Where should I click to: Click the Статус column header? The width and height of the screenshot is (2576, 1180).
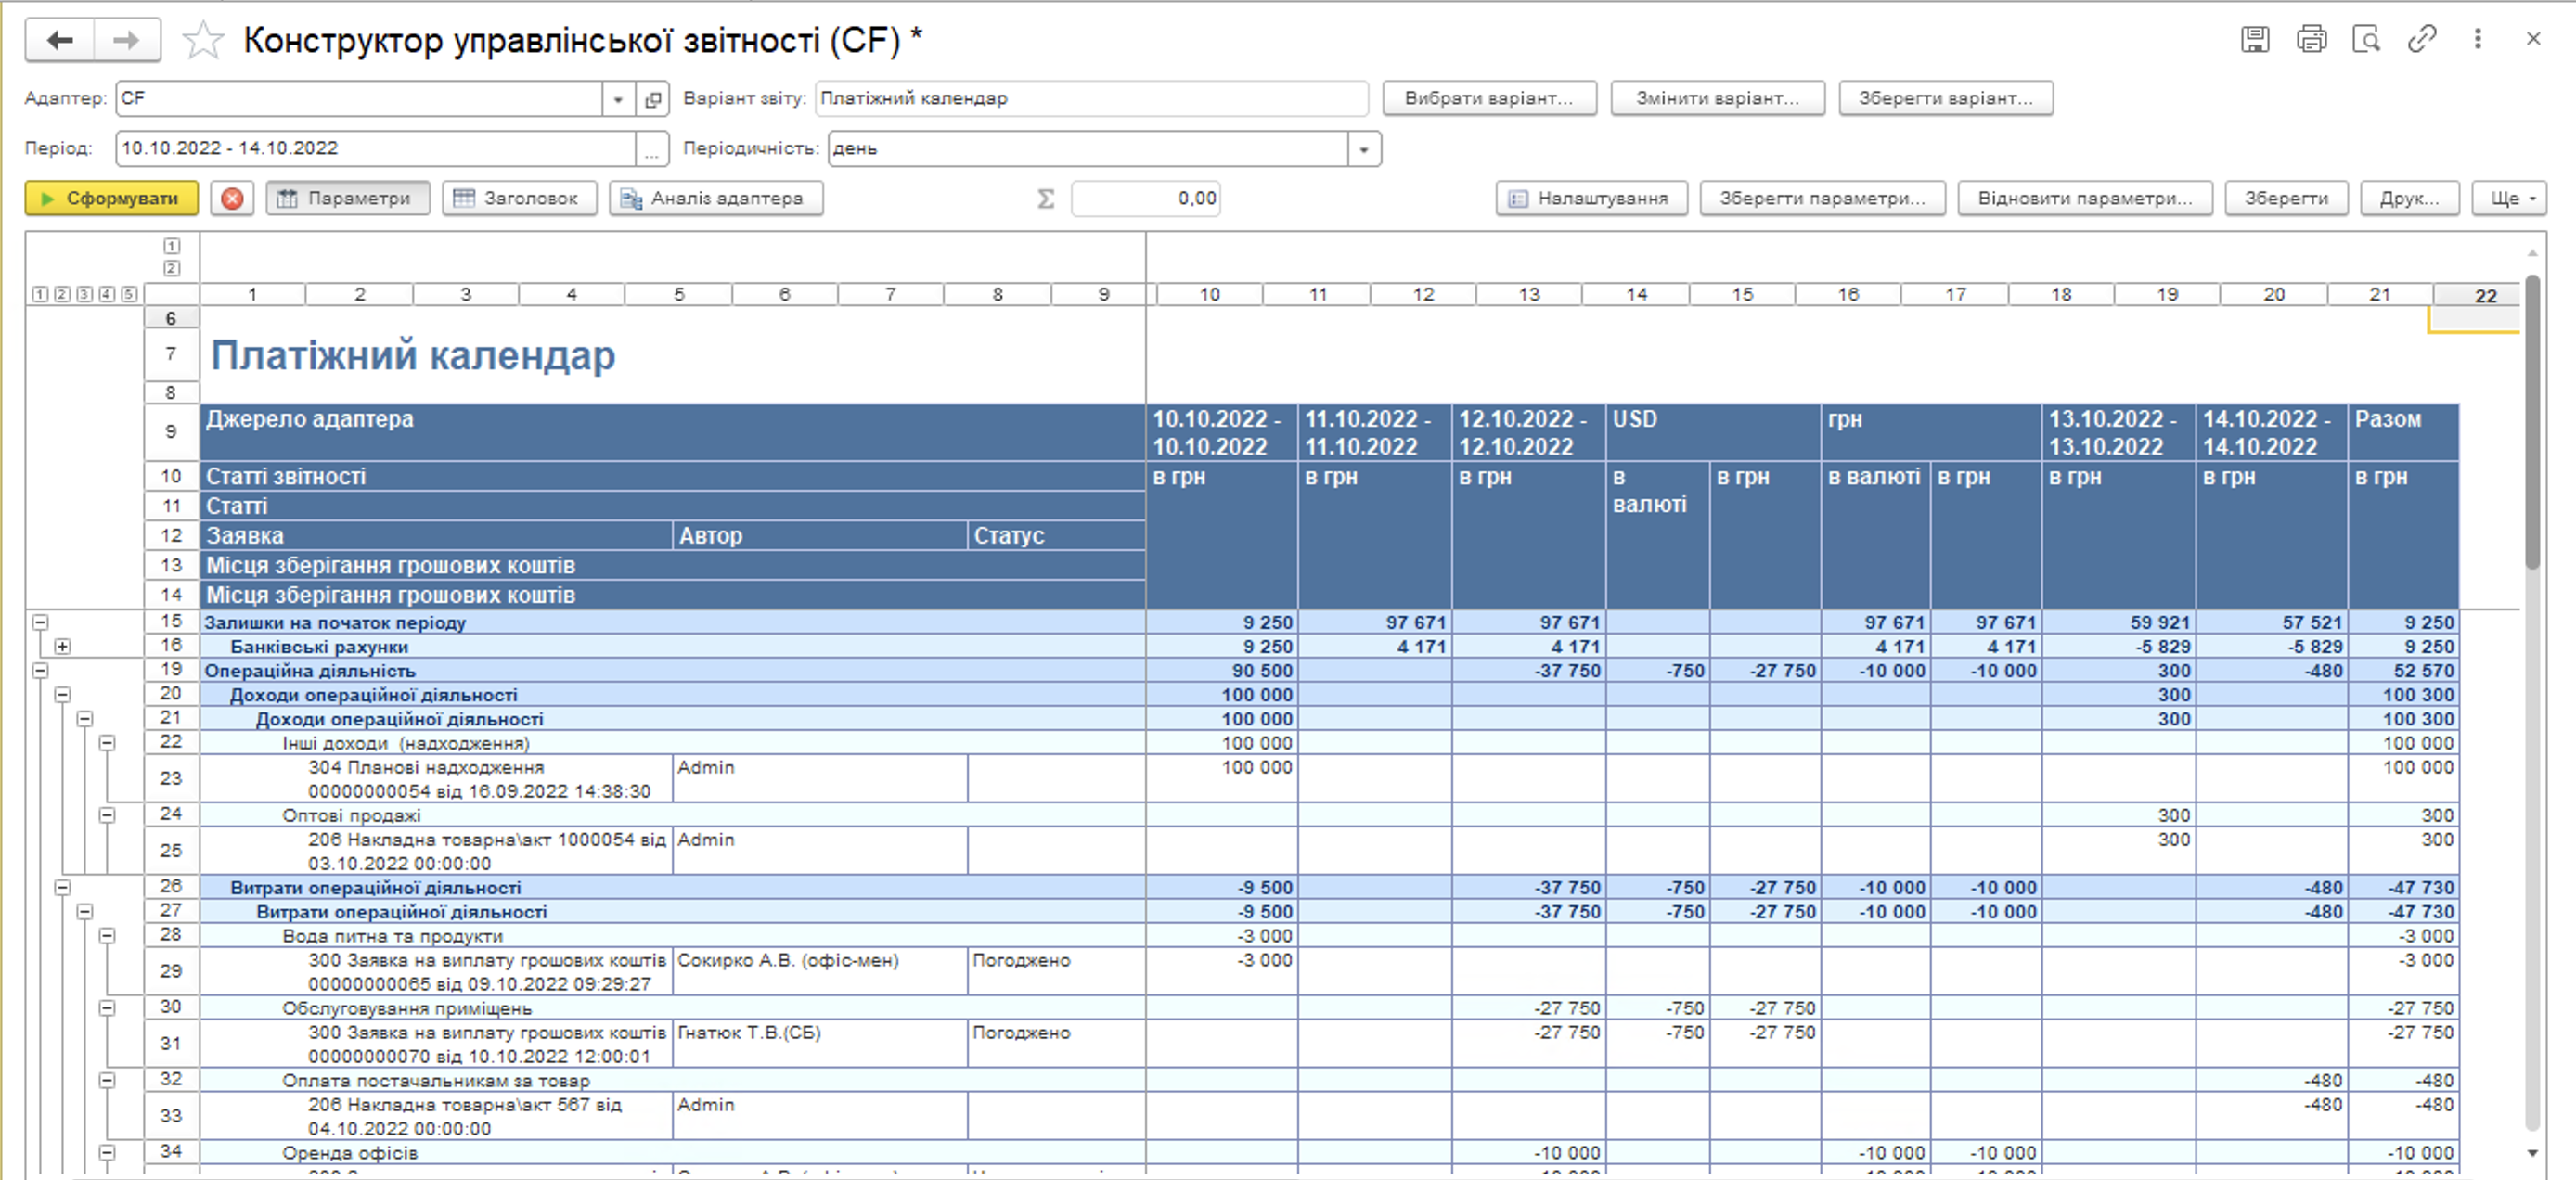(x=1056, y=536)
